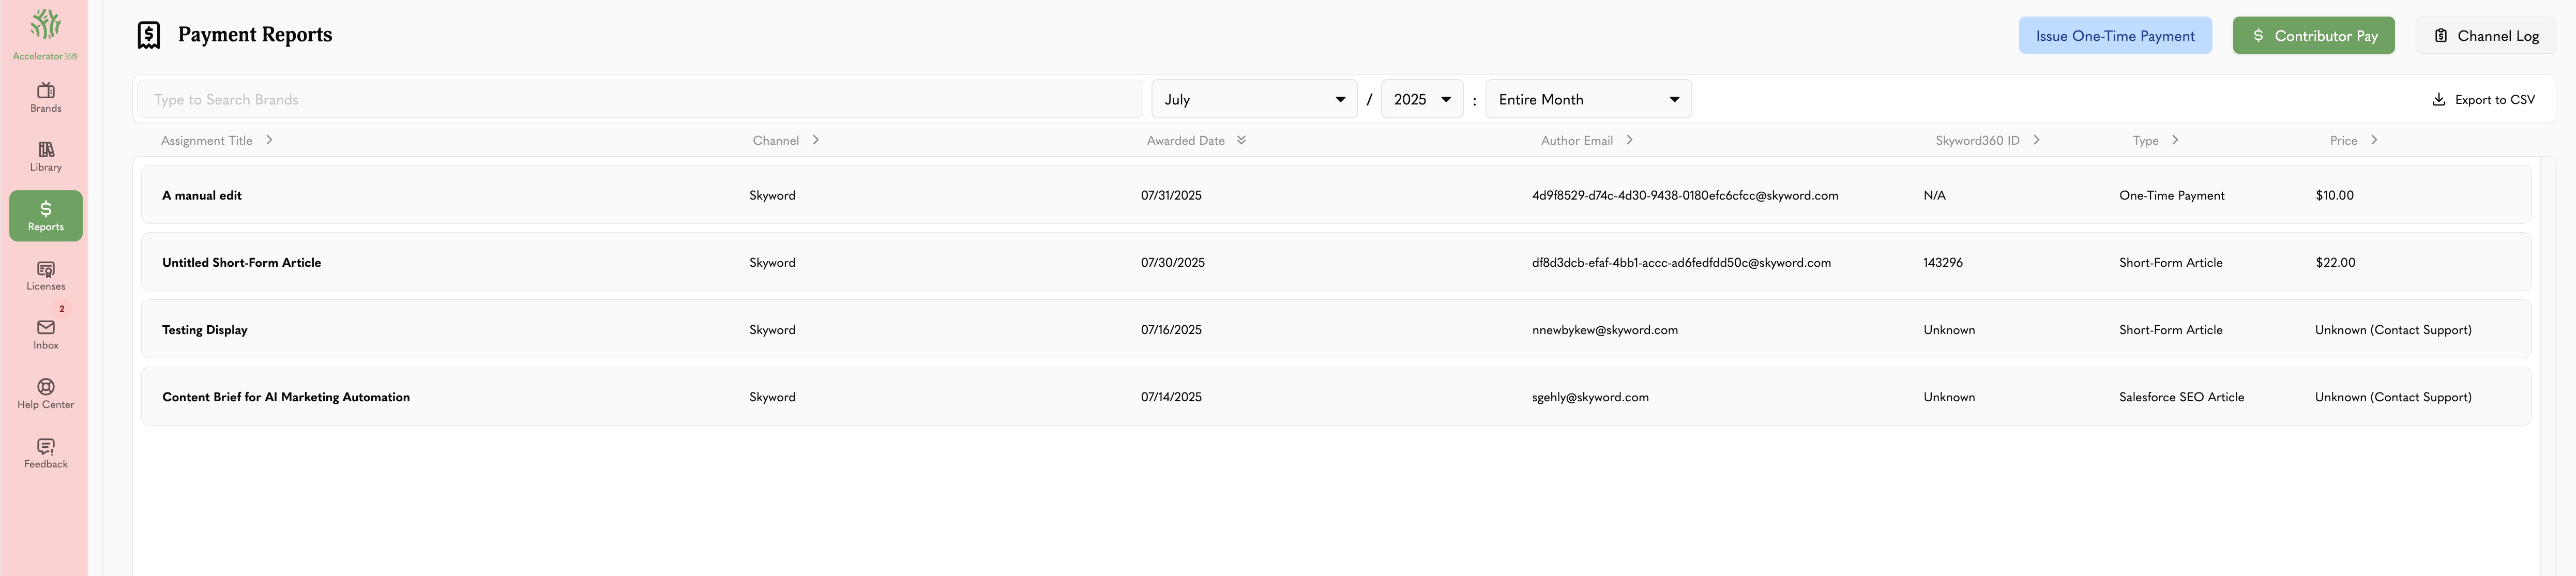Open the Licenses page

click(x=45, y=275)
